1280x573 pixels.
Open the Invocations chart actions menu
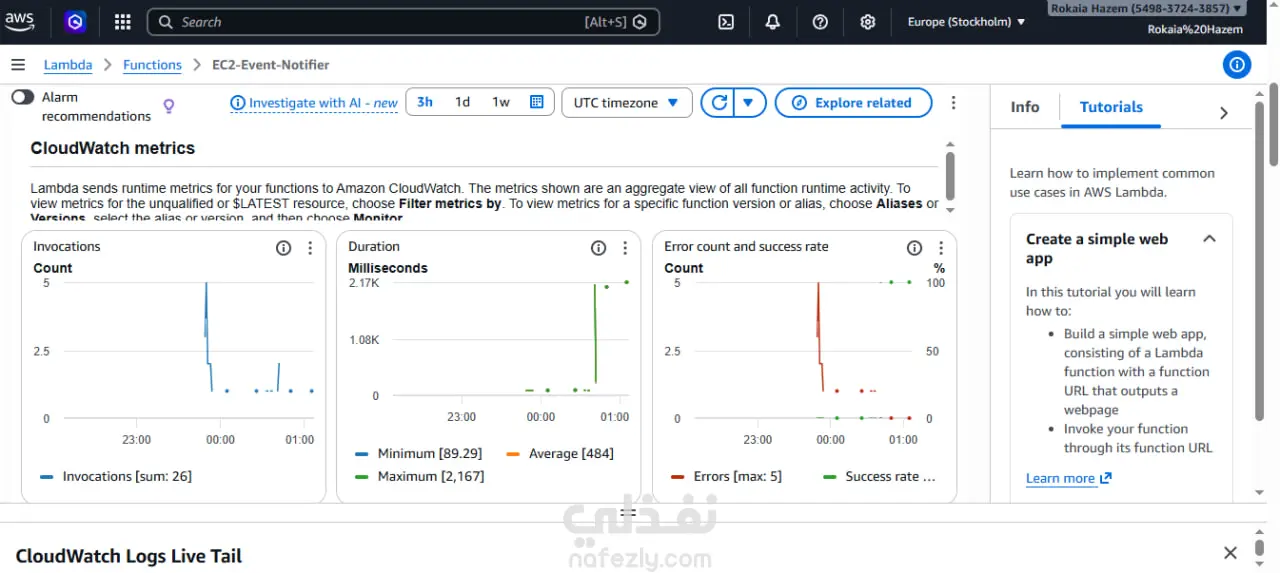pyautogui.click(x=310, y=248)
